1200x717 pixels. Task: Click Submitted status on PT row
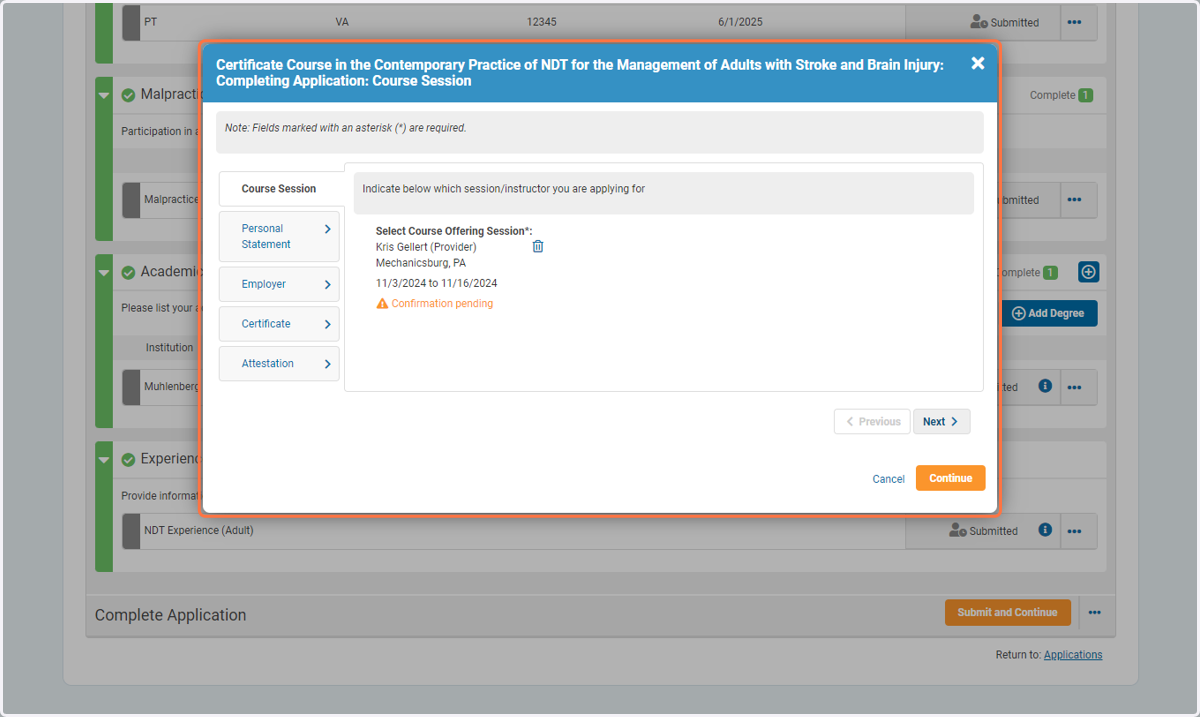(x=1005, y=22)
